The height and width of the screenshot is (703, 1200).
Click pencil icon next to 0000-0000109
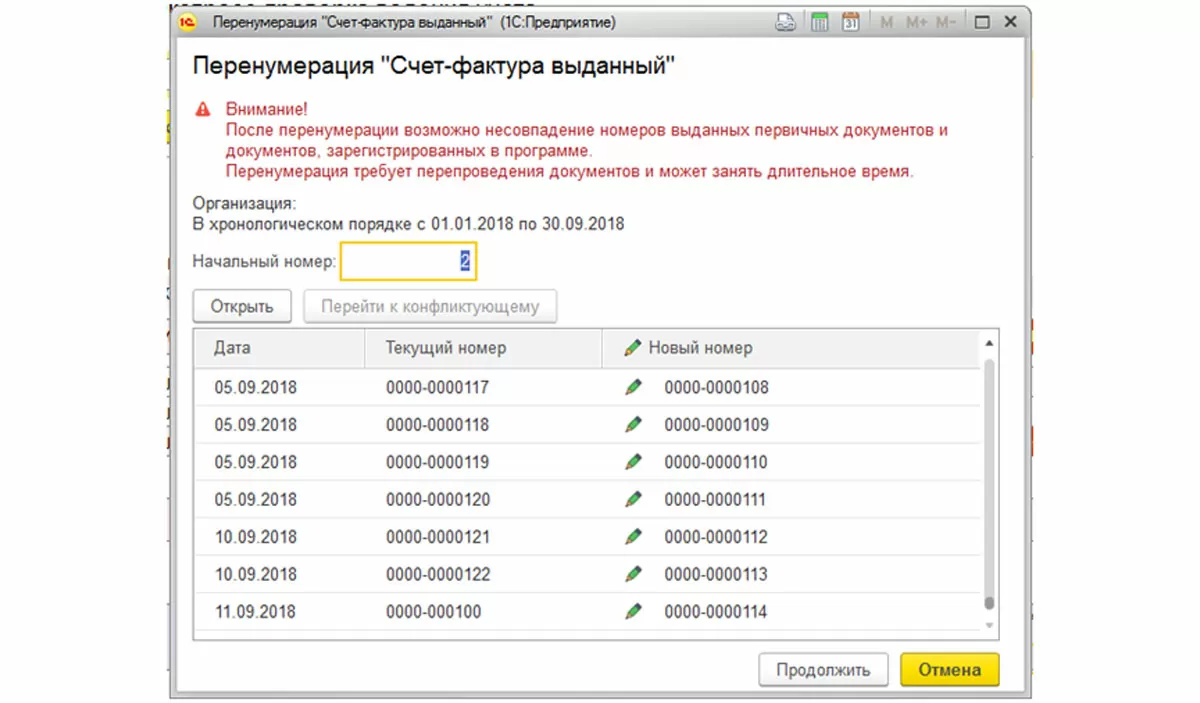tap(632, 424)
